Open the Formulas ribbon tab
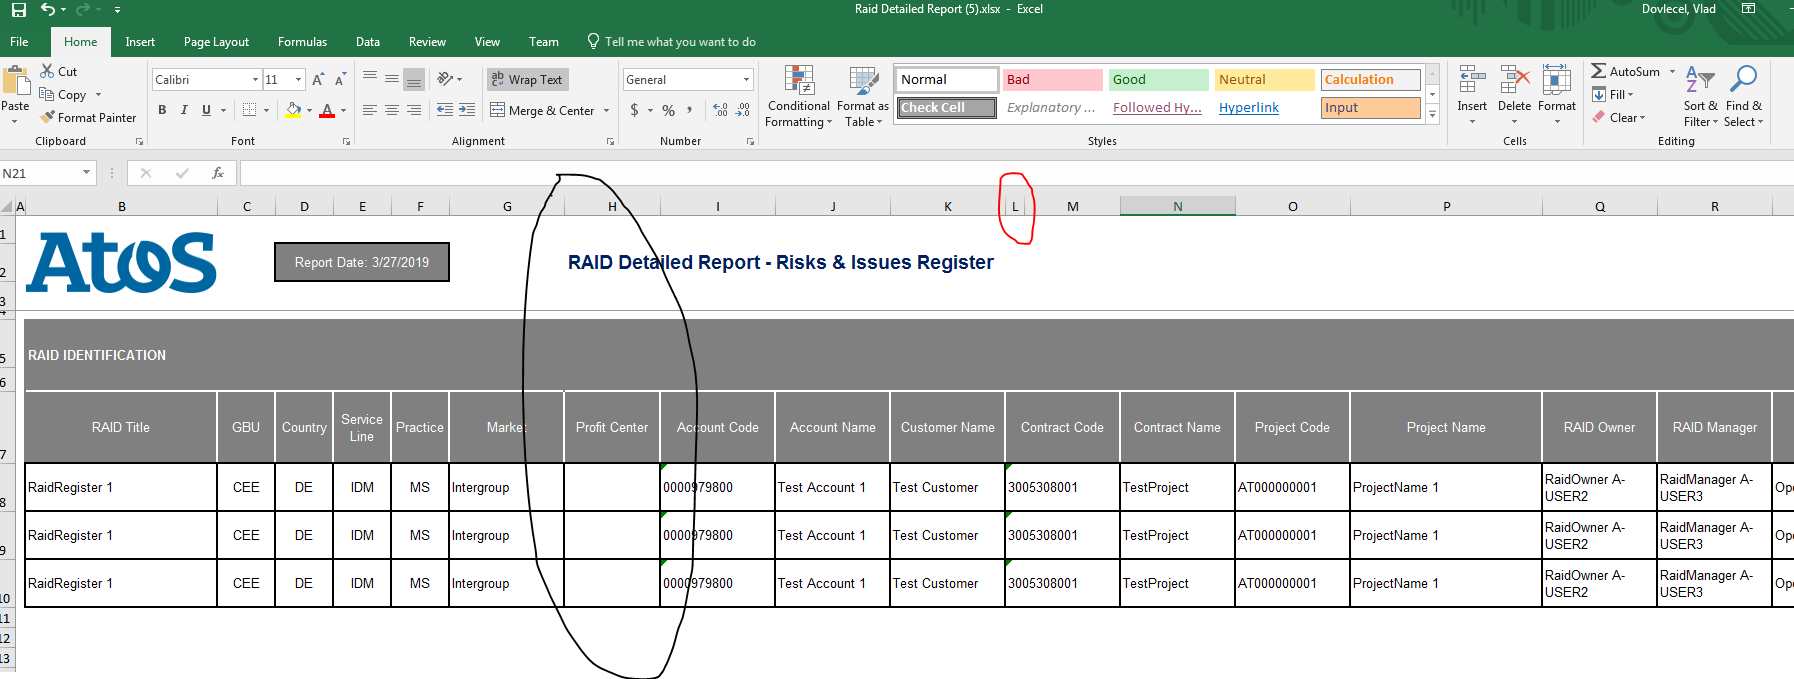 (x=302, y=42)
